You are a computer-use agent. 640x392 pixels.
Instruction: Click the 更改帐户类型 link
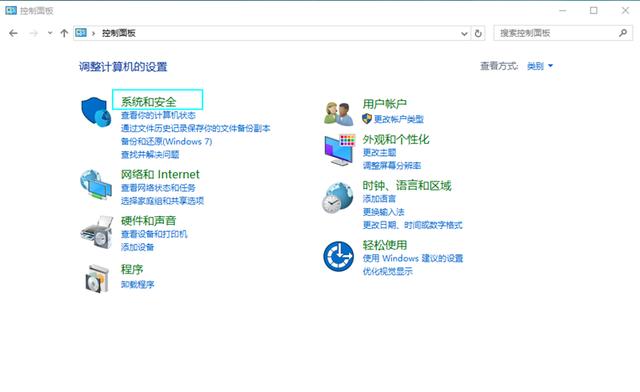point(398,119)
